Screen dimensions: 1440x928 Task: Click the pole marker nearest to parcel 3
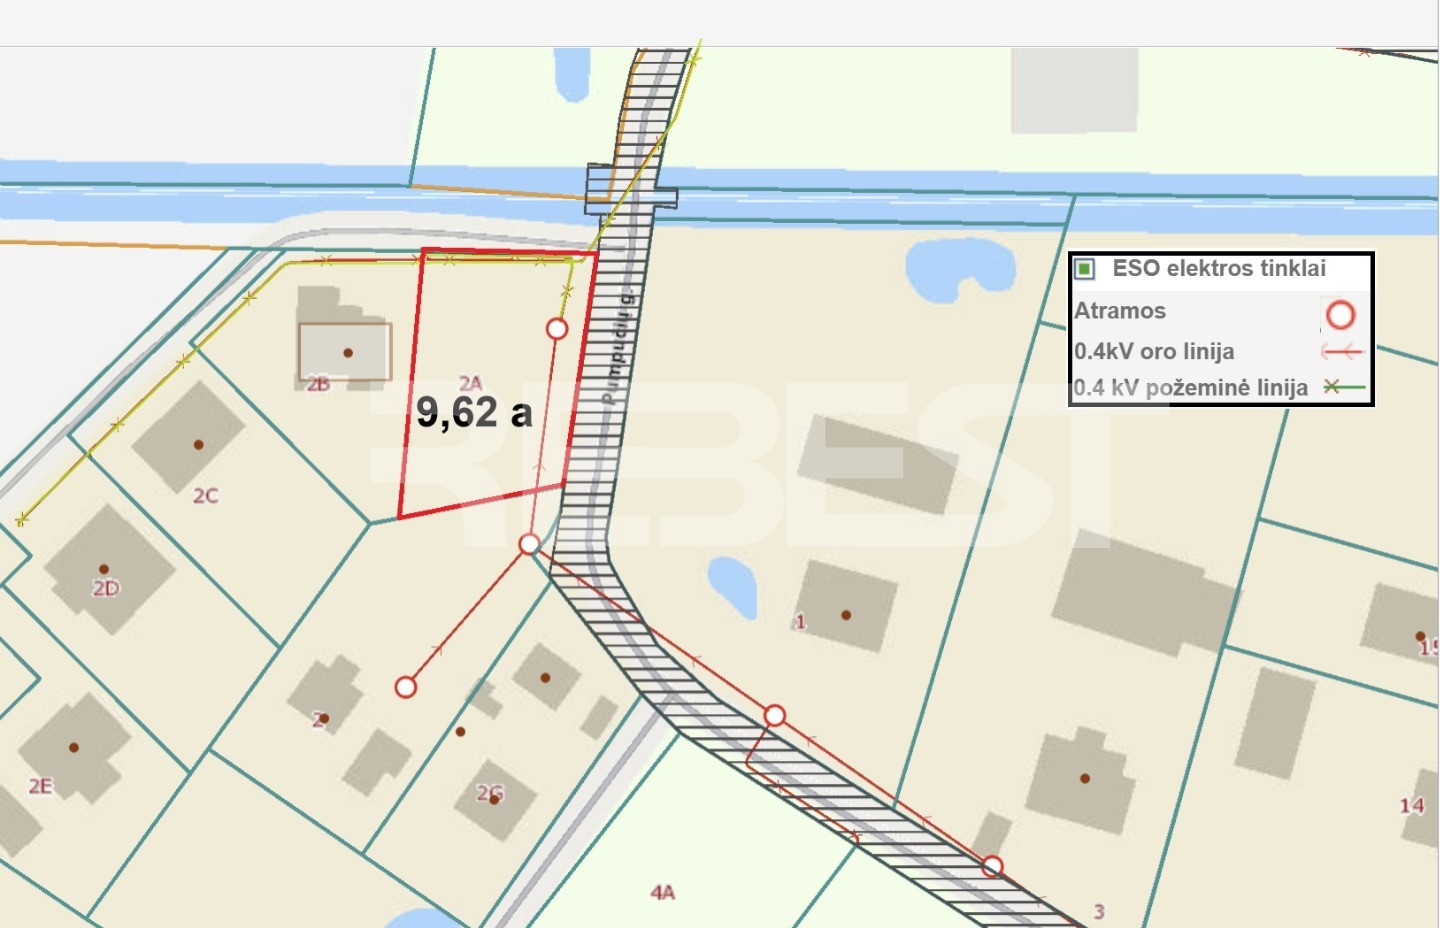[991, 866]
